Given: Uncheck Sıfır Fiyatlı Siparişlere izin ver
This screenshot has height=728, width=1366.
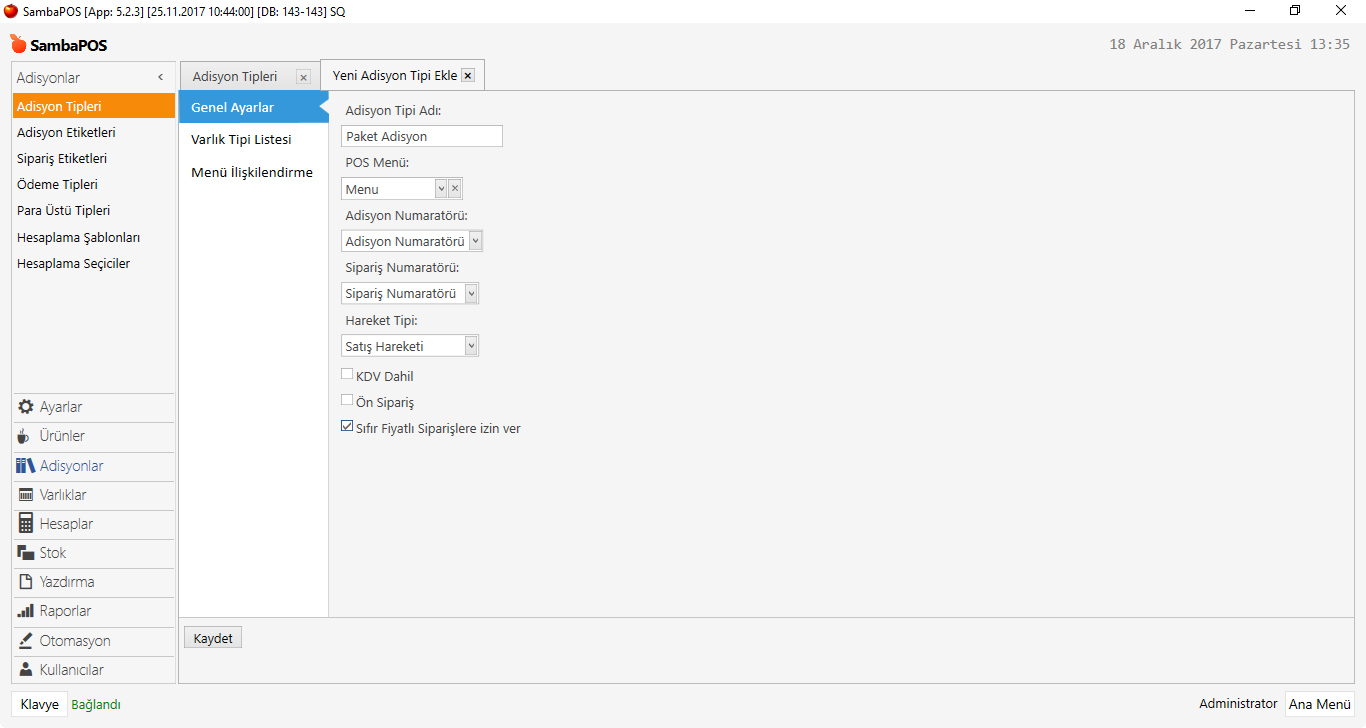Looking at the screenshot, I should click(x=347, y=427).
